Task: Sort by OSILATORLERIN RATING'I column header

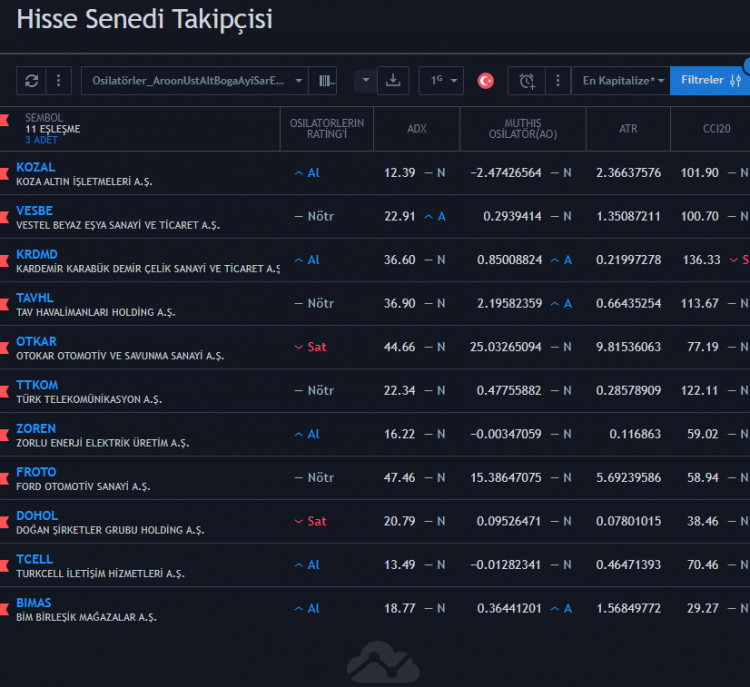Action: click(x=327, y=129)
